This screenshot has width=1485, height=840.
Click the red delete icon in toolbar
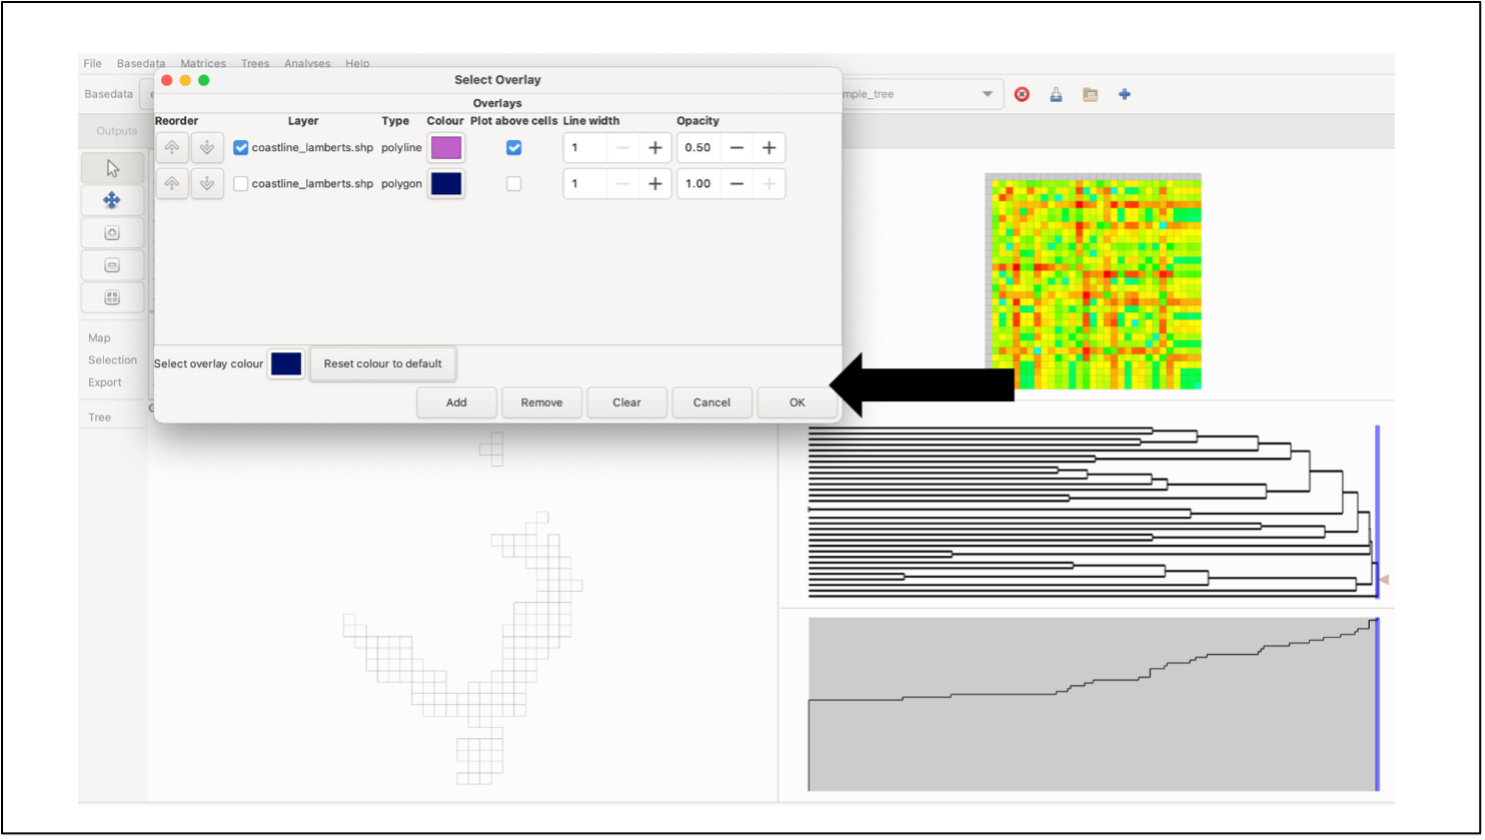1022,94
